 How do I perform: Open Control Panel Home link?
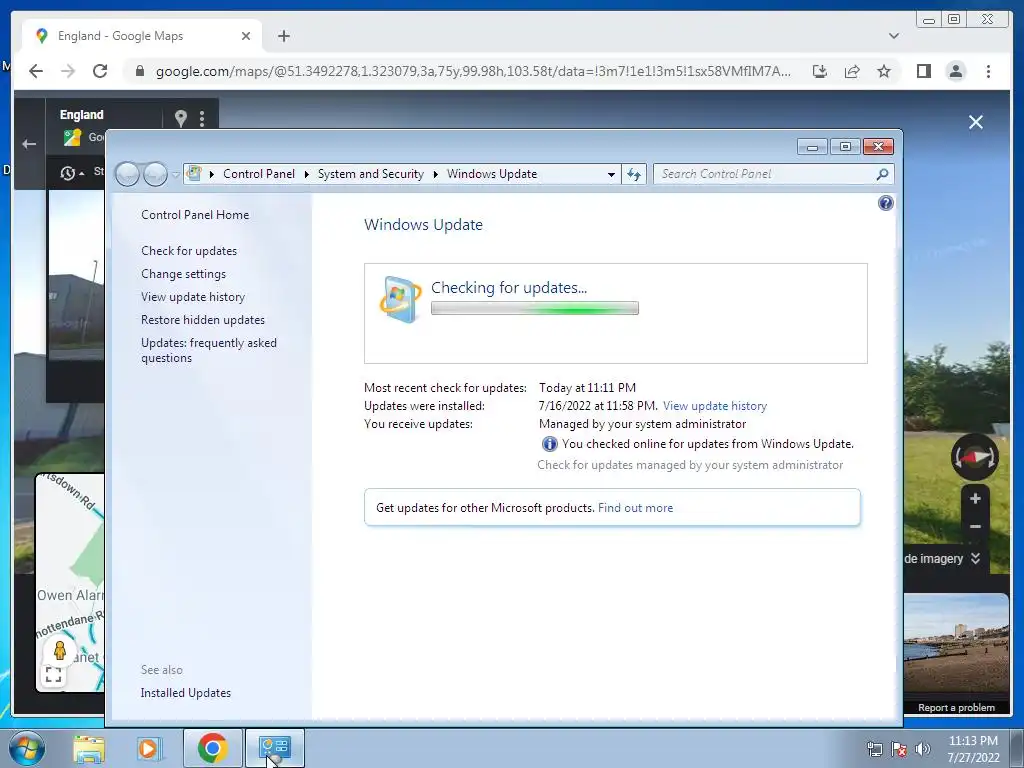click(195, 215)
